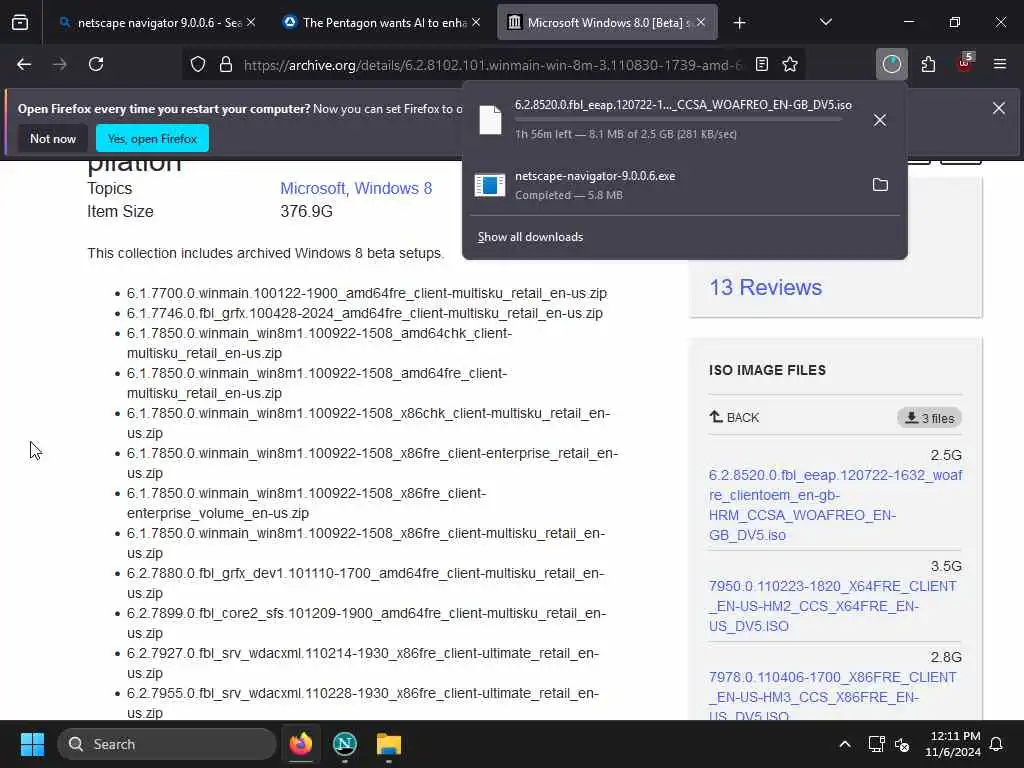The height and width of the screenshot is (768, 1024).
Task: Open Show all downloads link
Action: [530, 237]
